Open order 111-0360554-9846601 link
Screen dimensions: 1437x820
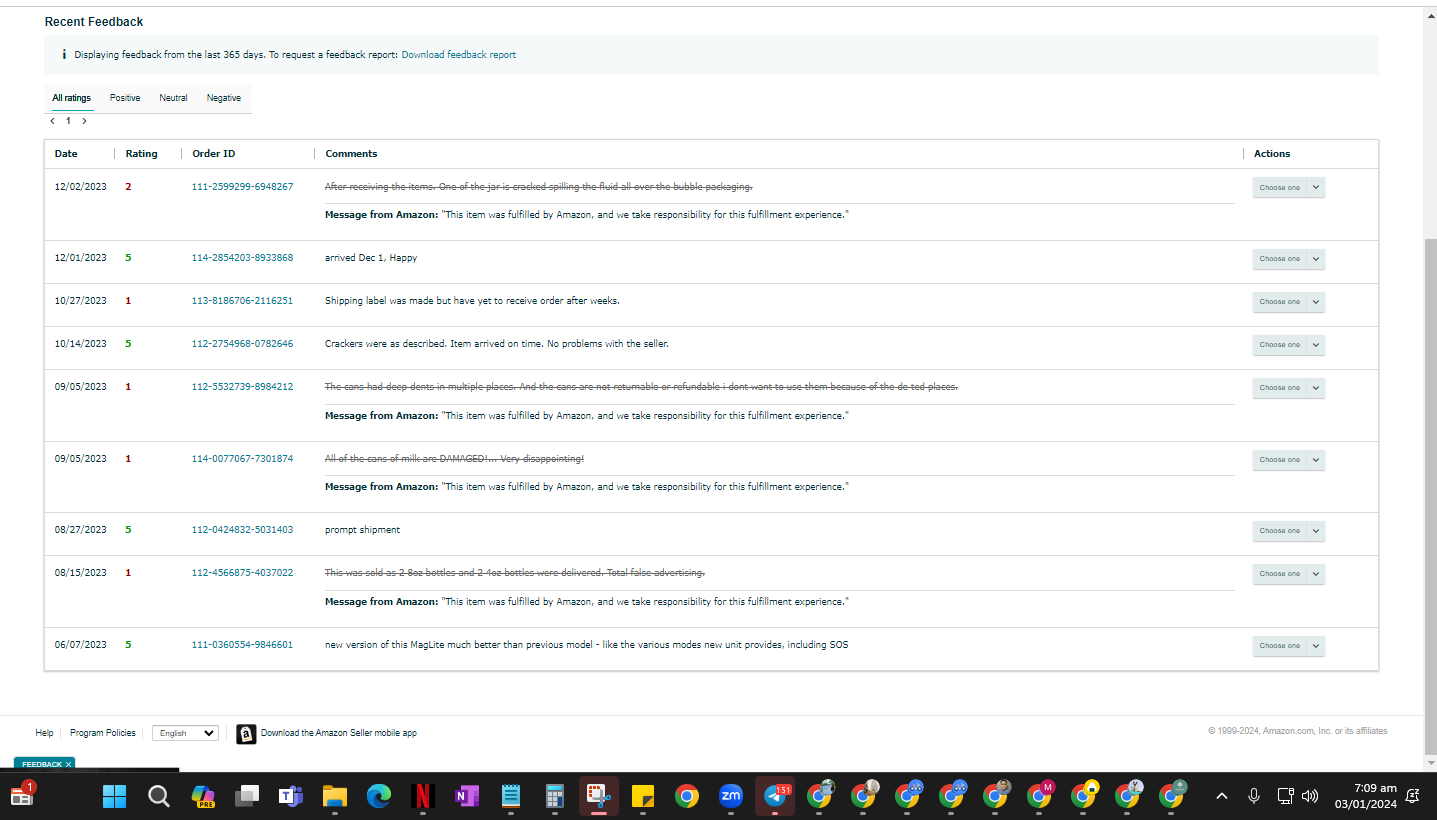(242, 645)
